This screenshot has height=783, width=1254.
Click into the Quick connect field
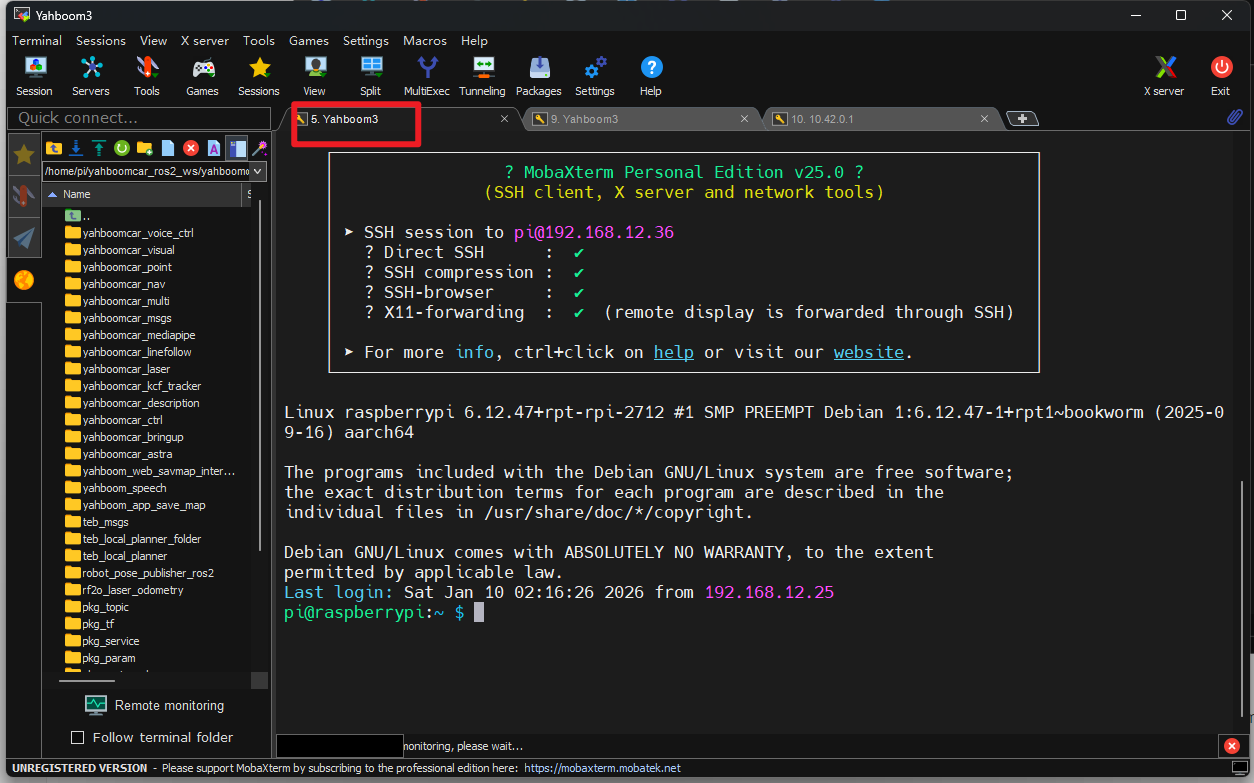click(138, 118)
